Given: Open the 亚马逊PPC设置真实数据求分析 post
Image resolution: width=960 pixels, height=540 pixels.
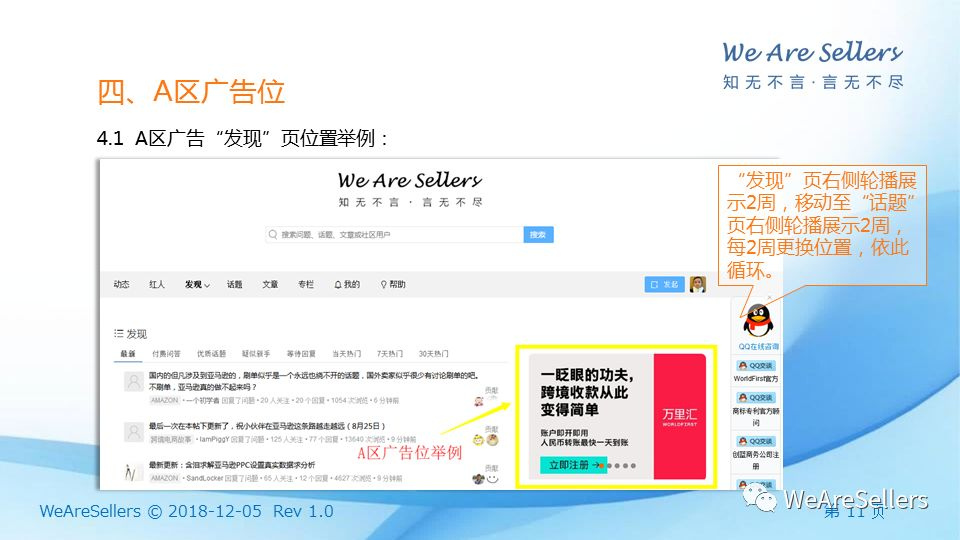Looking at the screenshot, I should pos(231,465).
